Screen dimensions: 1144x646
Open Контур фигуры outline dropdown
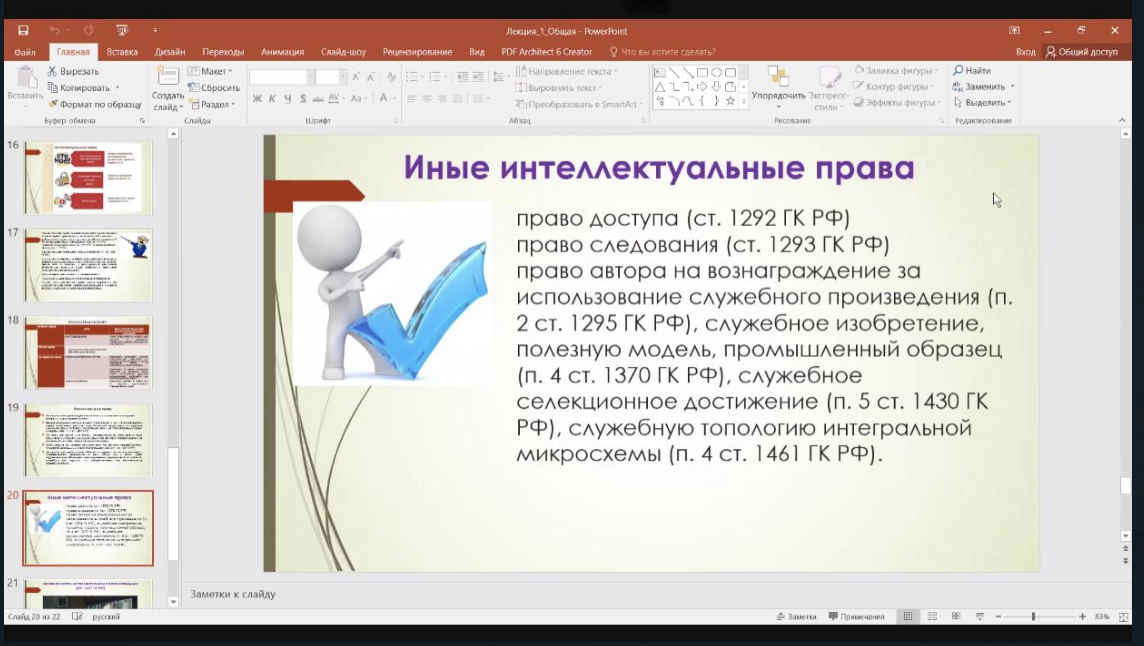893,87
